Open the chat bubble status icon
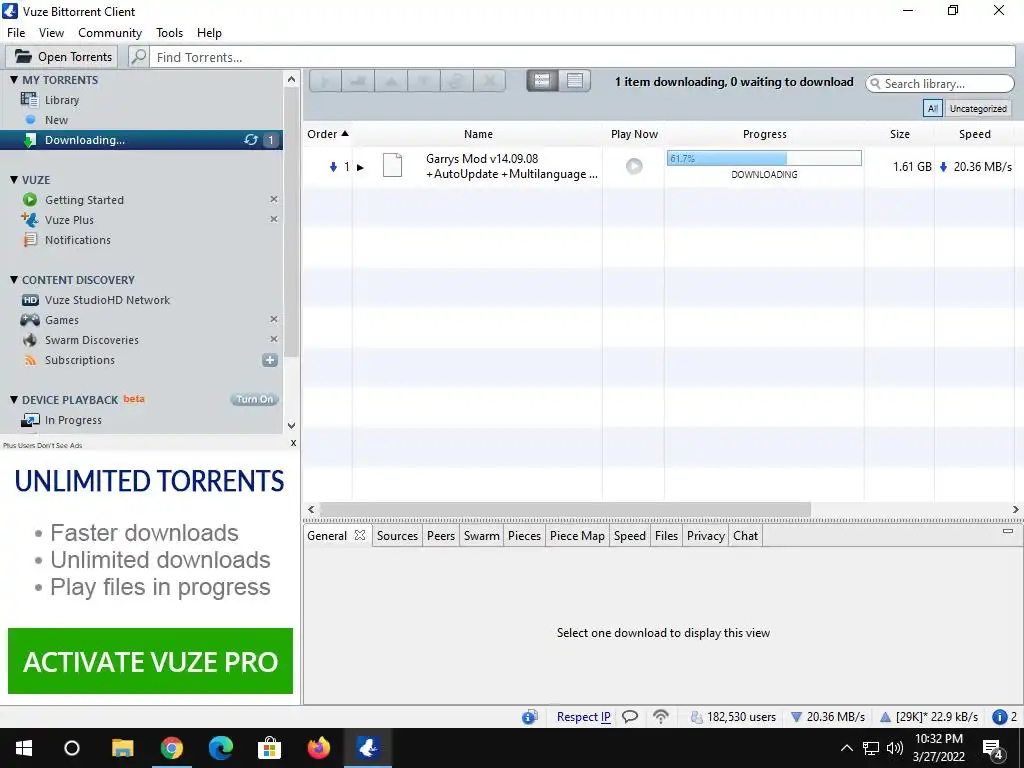1024x768 pixels. coord(630,717)
